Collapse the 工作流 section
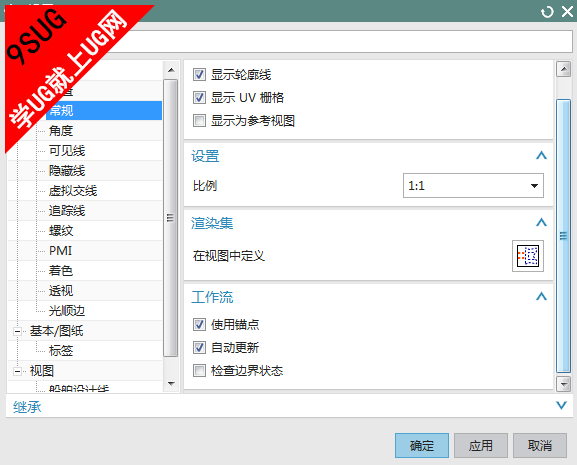Viewport: 577px width, 465px height. (x=541, y=297)
